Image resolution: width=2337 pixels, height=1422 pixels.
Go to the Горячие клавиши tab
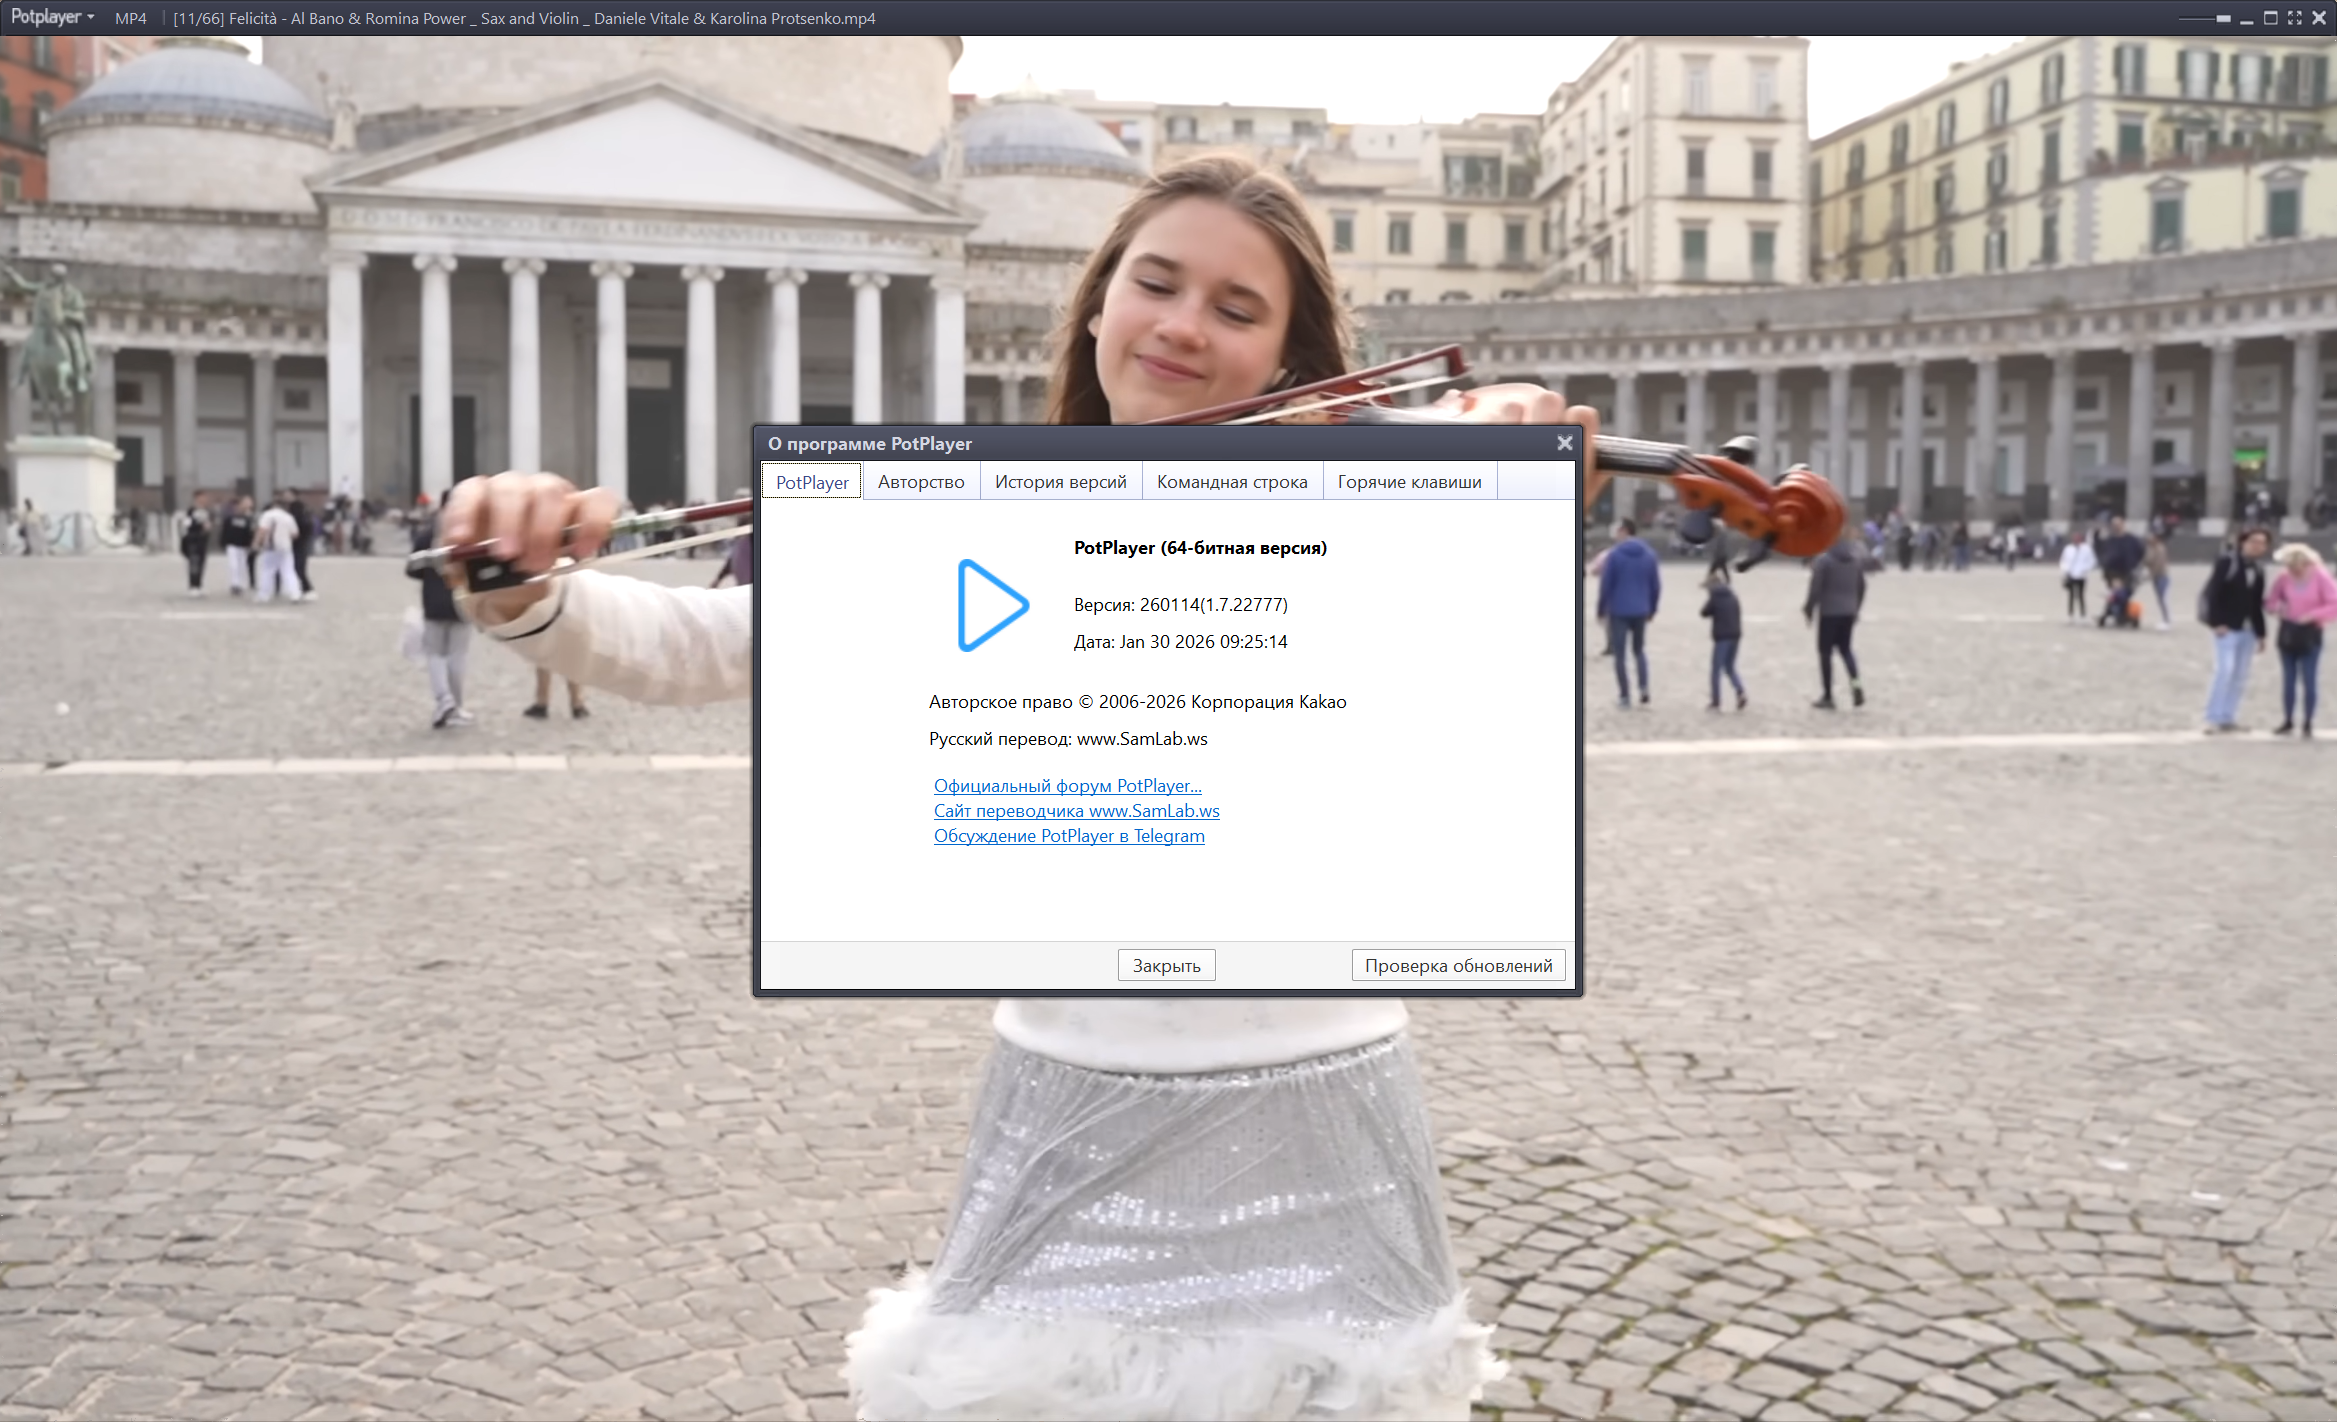pos(1408,482)
